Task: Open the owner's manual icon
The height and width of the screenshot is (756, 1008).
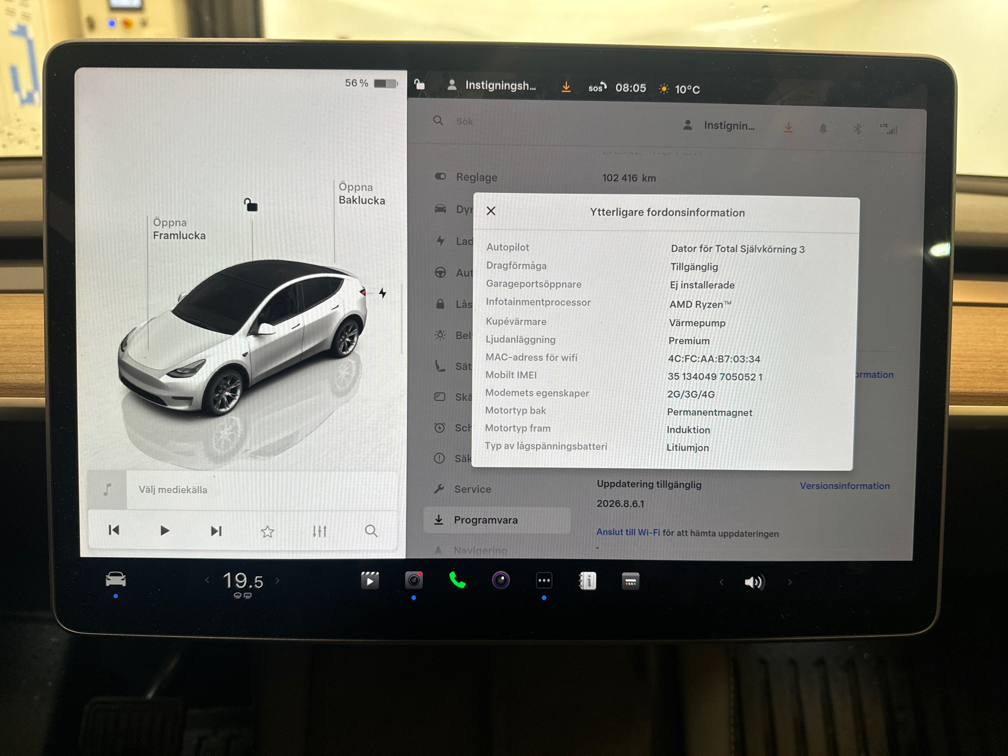Action: coord(588,581)
